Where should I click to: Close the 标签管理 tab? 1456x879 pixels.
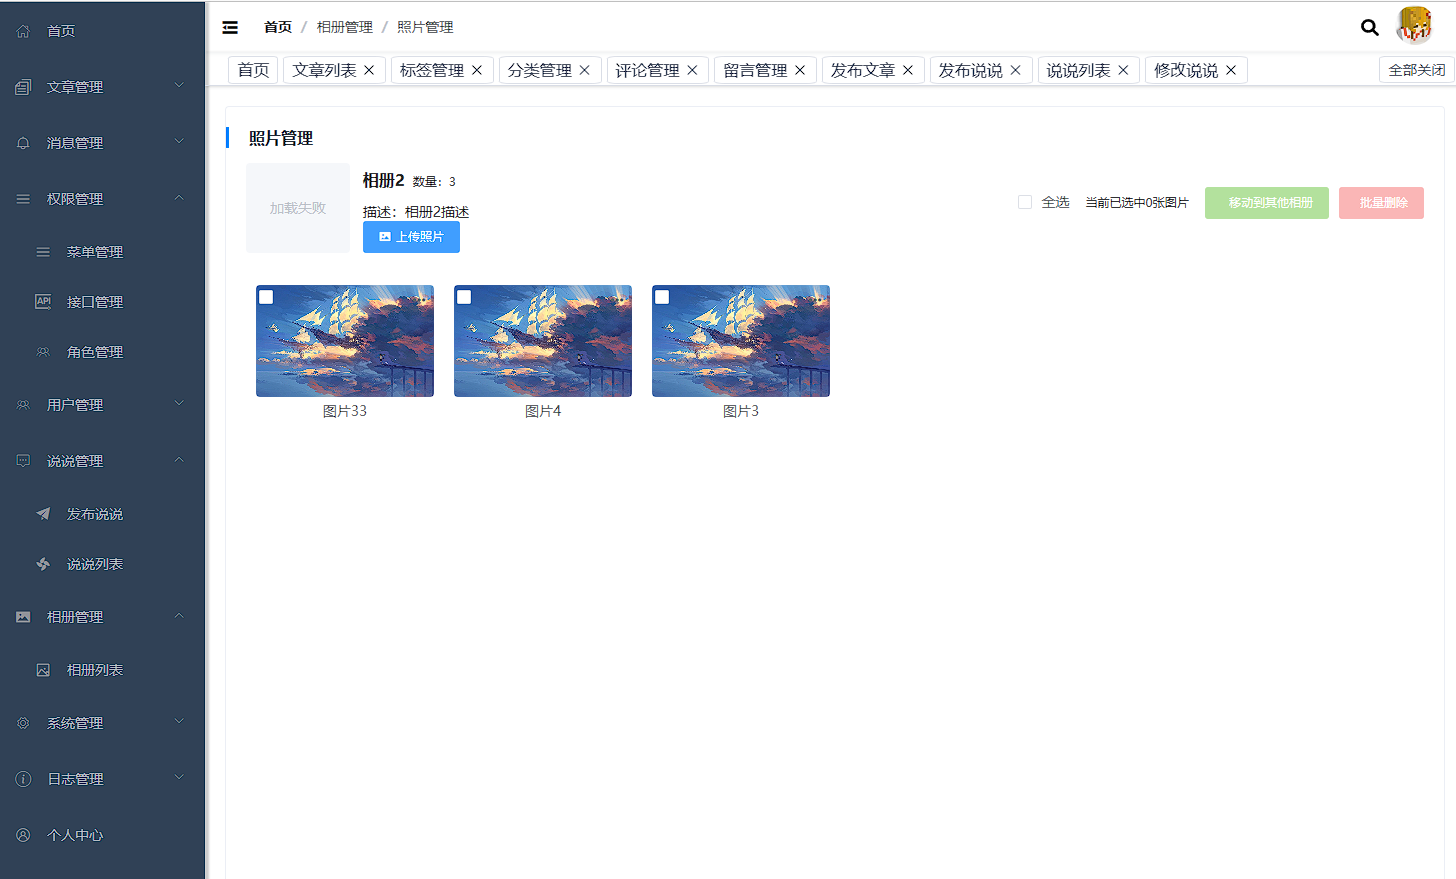(x=477, y=70)
